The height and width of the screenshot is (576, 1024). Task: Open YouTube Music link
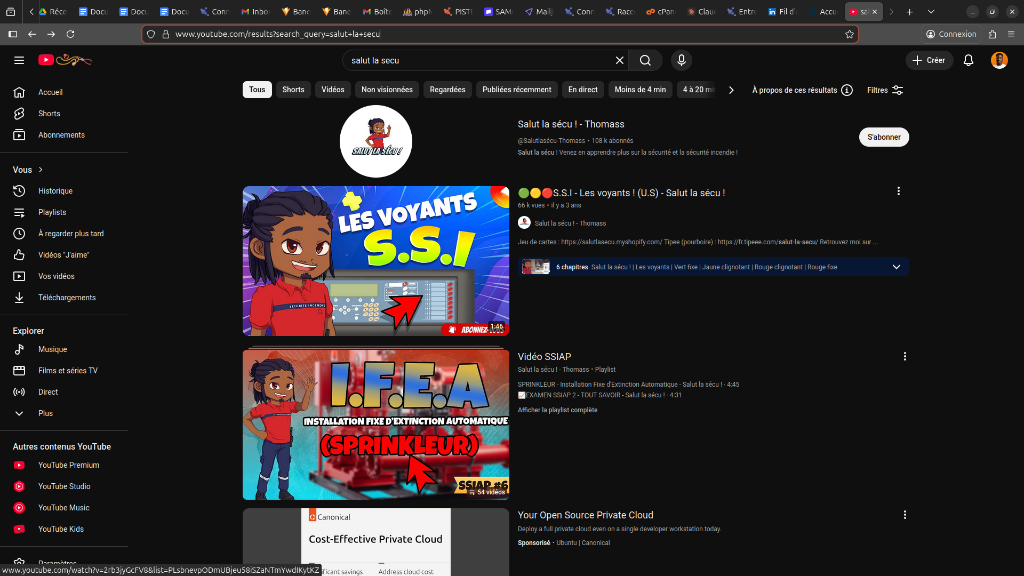pos(63,507)
